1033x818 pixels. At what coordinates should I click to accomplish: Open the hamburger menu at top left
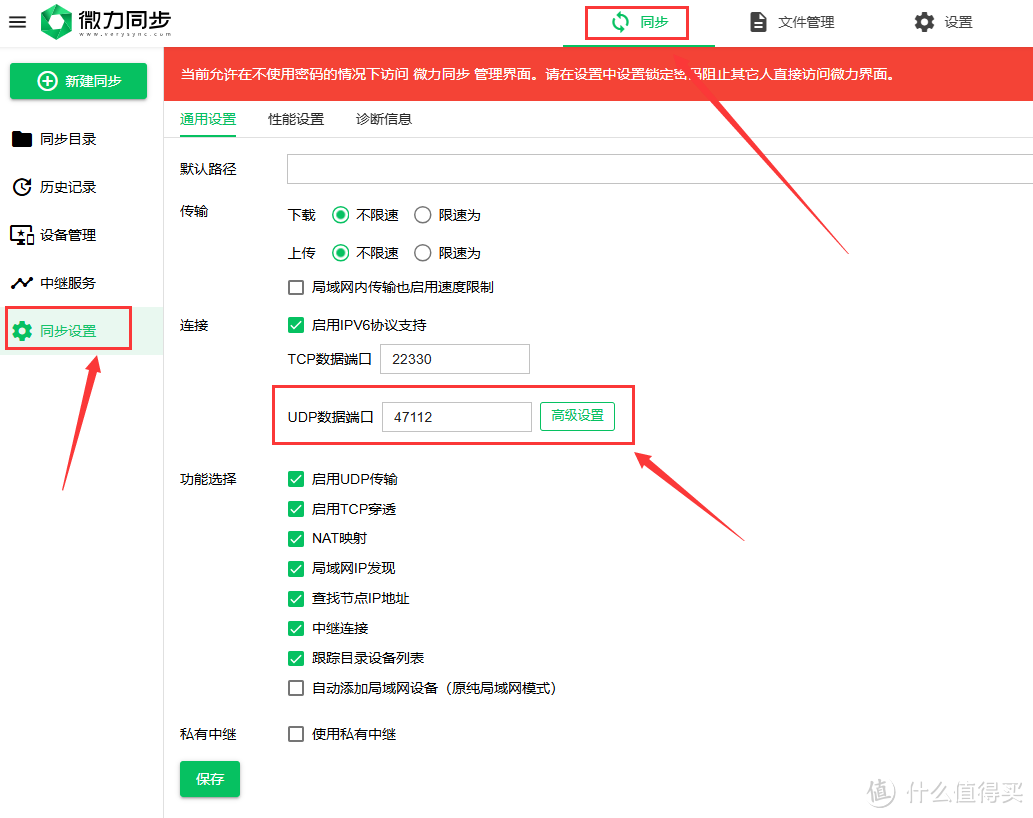click(x=17, y=23)
